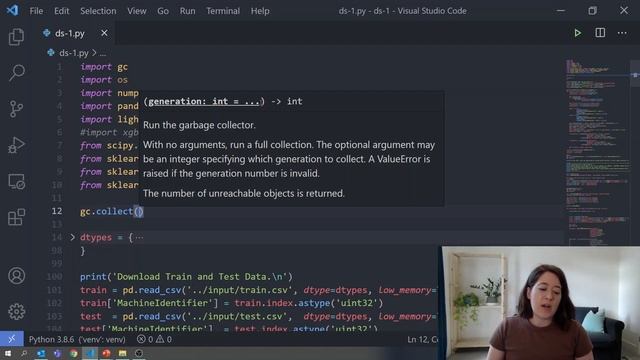The width and height of the screenshot is (640, 360).
Task: Open the Terminal menu
Action: pyautogui.click(x=223, y=11)
